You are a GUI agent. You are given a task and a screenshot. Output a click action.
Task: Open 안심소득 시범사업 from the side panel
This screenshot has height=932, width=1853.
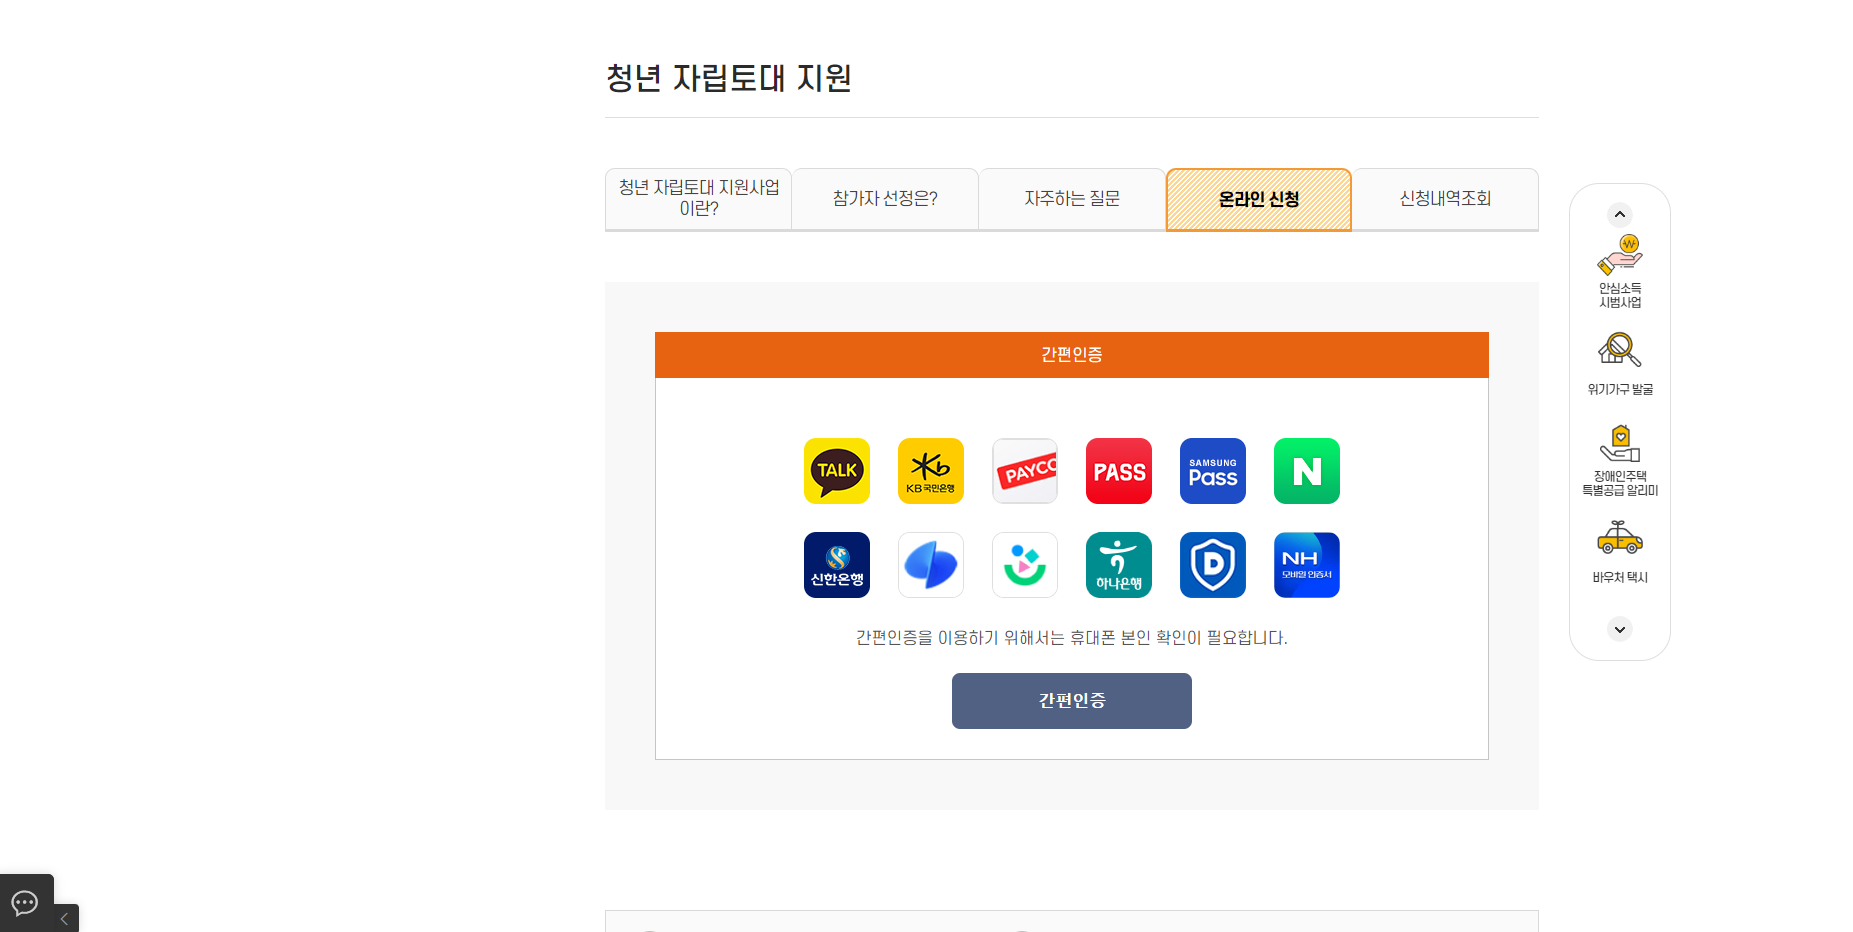(1619, 270)
